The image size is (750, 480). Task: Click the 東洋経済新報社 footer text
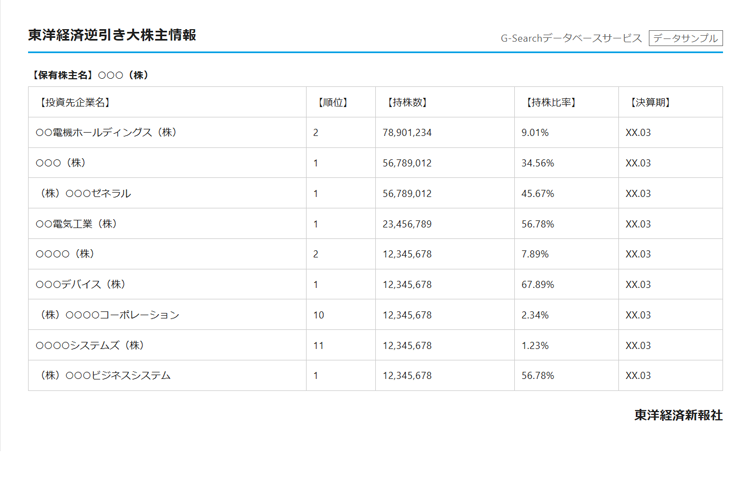(x=678, y=415)
